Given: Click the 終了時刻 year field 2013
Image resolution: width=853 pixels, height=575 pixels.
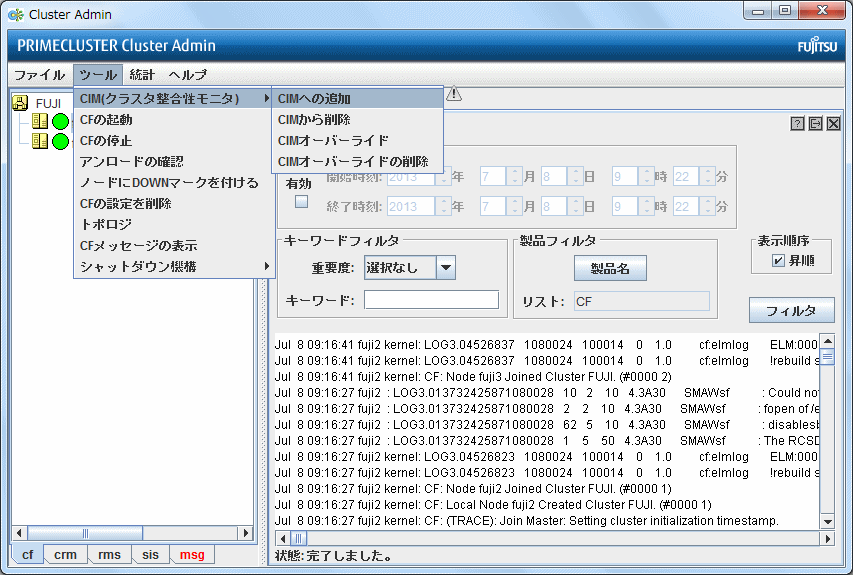Looking at the screenshot, I should [x=411, y=206].
